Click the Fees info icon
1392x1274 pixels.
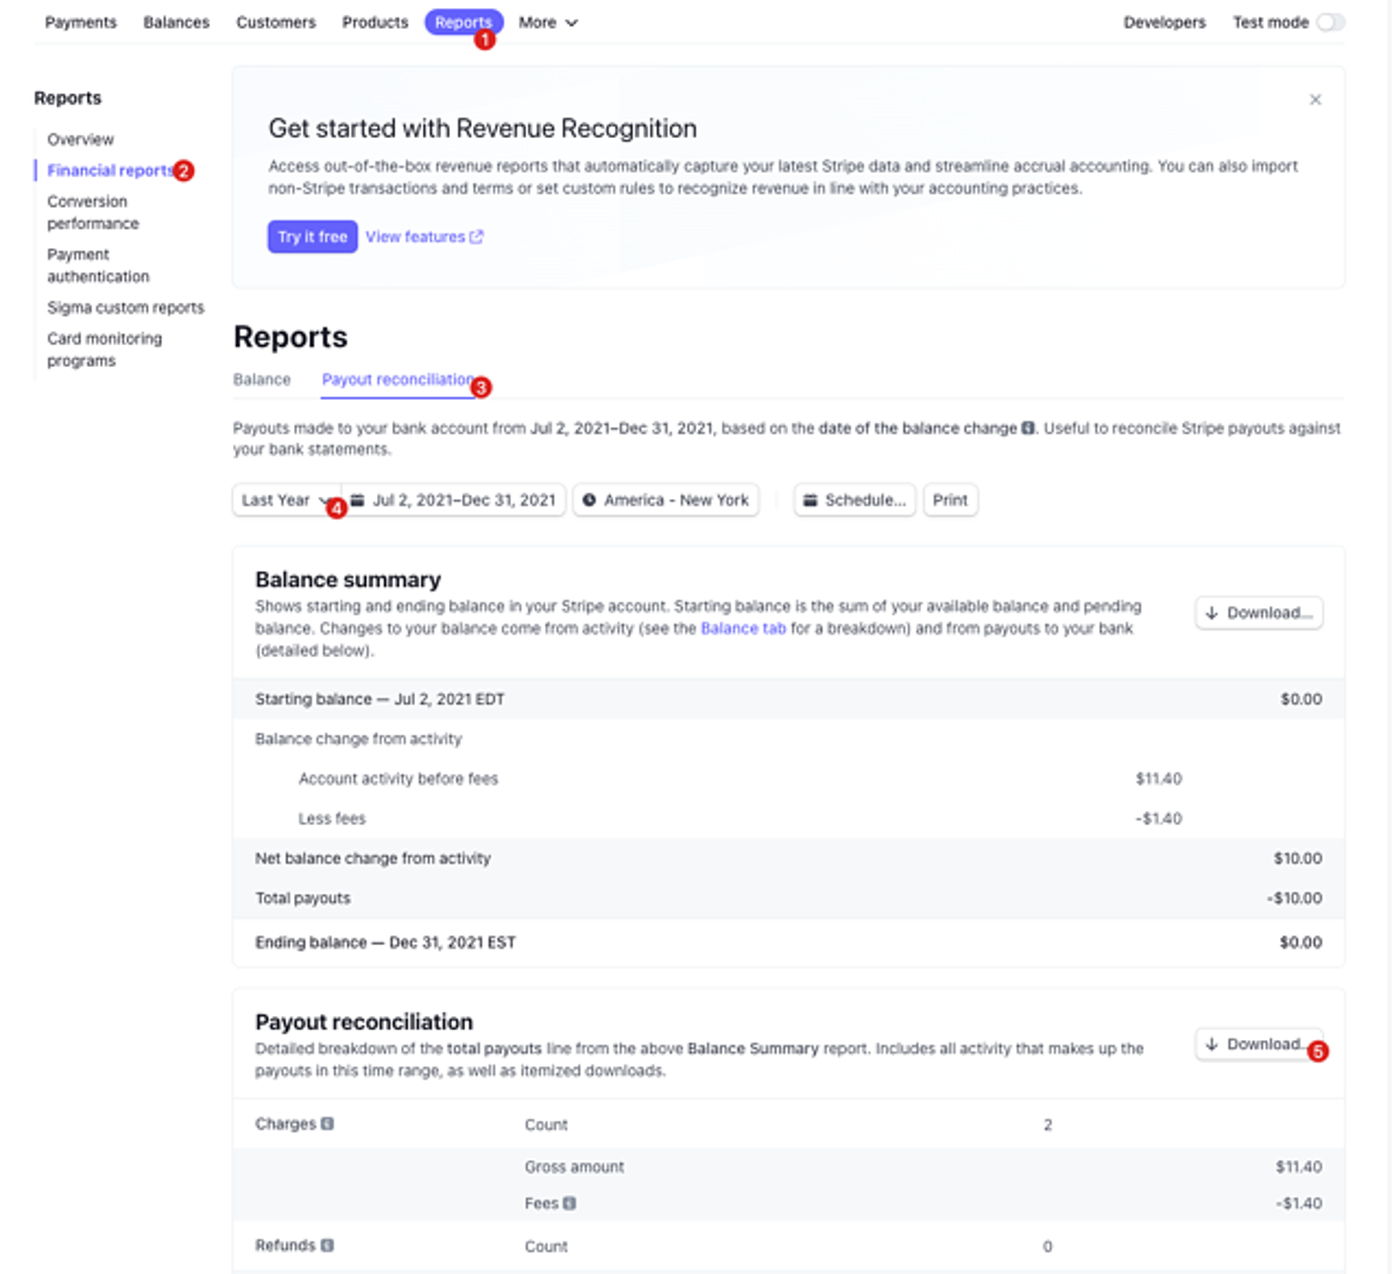coord(570,1203)
